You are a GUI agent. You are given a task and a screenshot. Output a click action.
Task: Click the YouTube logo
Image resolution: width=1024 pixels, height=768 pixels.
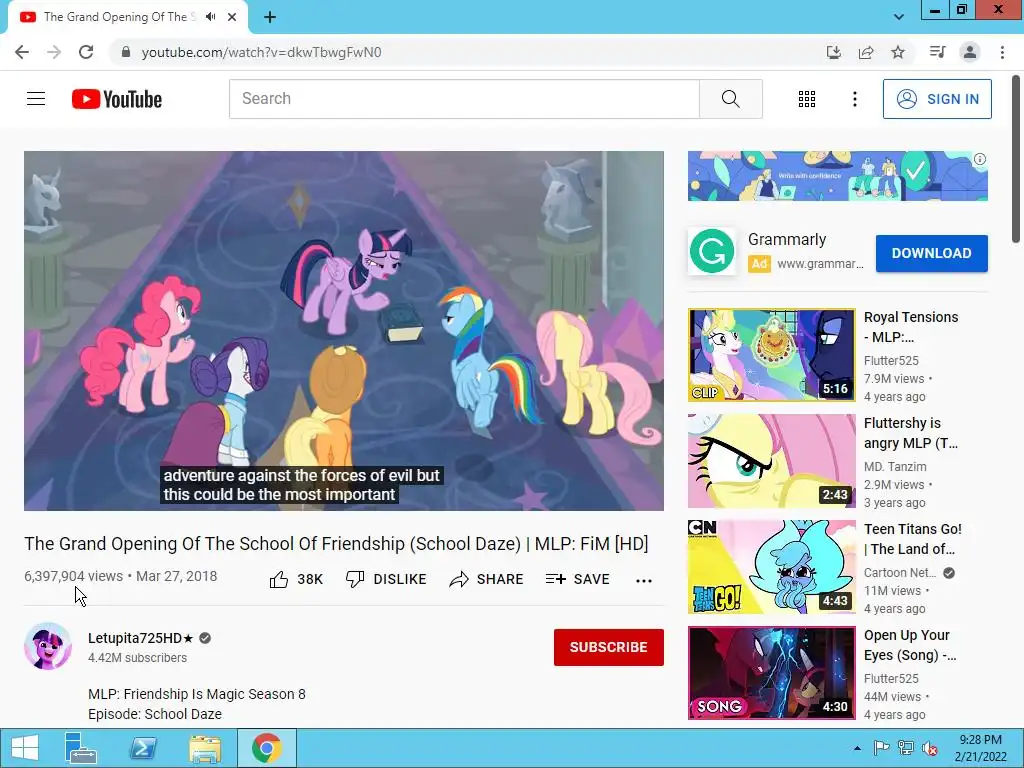coord(117,99)
